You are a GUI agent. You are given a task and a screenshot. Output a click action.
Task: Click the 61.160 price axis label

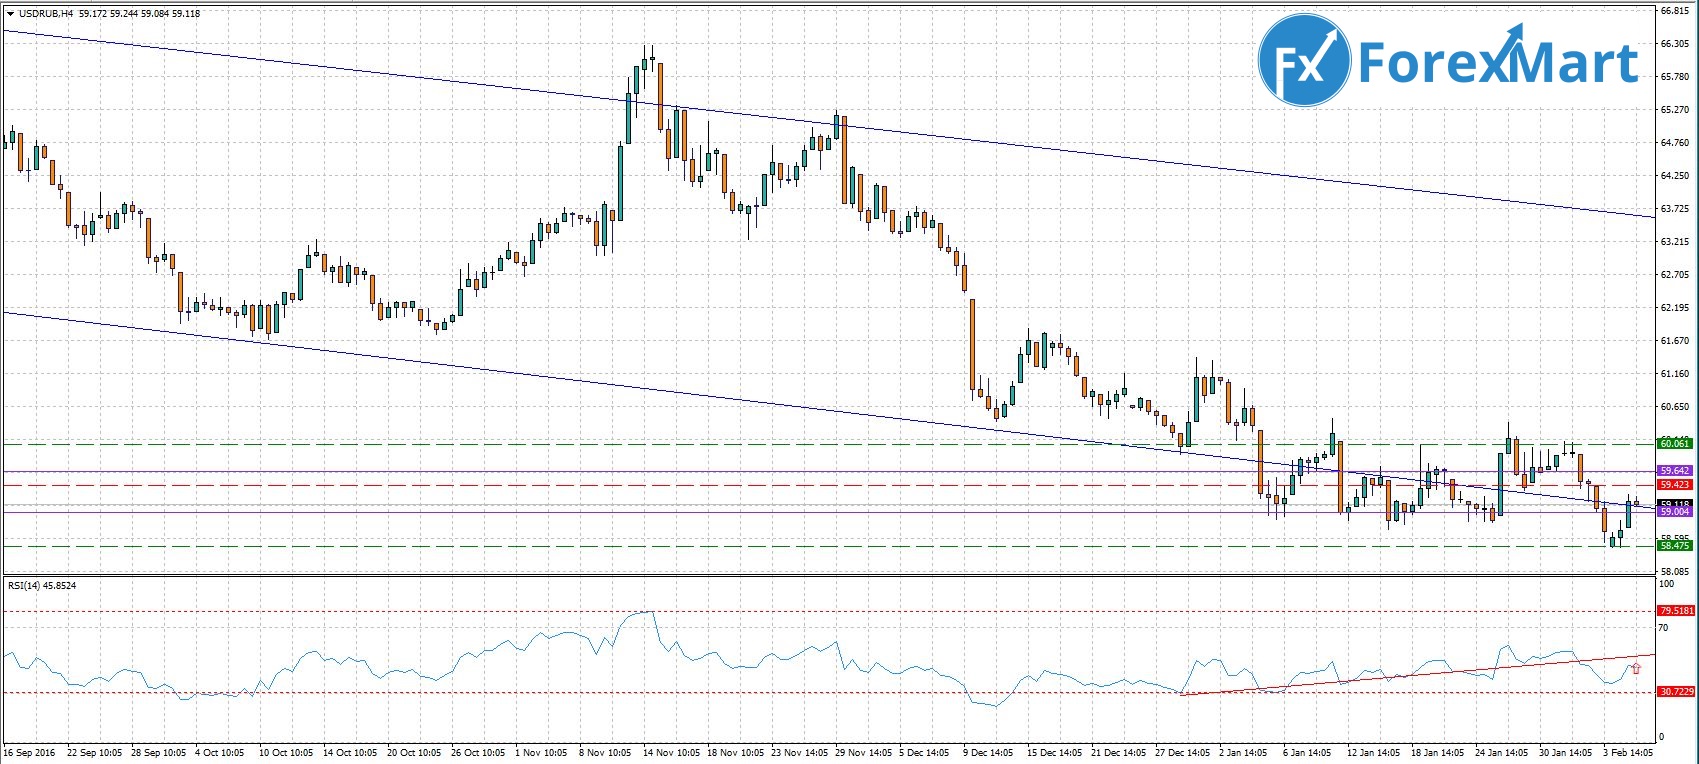1674,374
